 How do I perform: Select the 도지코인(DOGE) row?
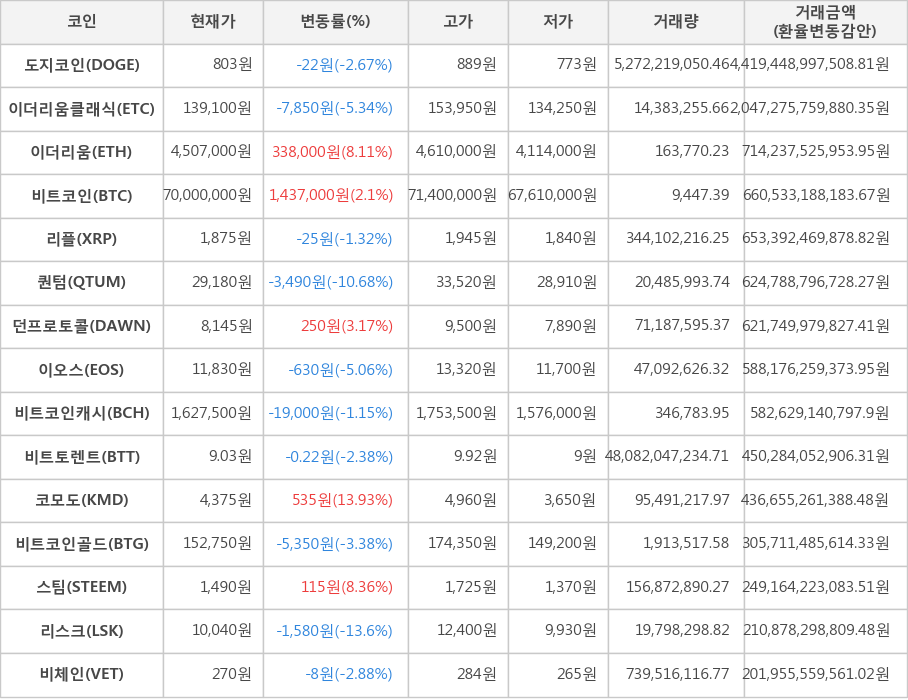pyautogui.click(x=81, y=66)
